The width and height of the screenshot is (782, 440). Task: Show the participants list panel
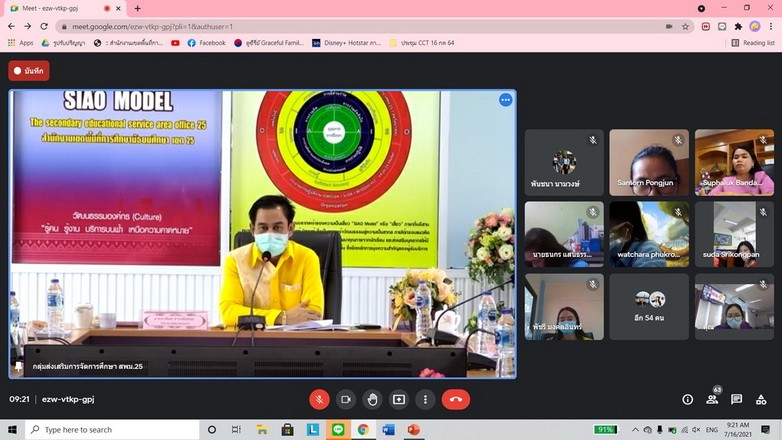click(x=712, y=399)
